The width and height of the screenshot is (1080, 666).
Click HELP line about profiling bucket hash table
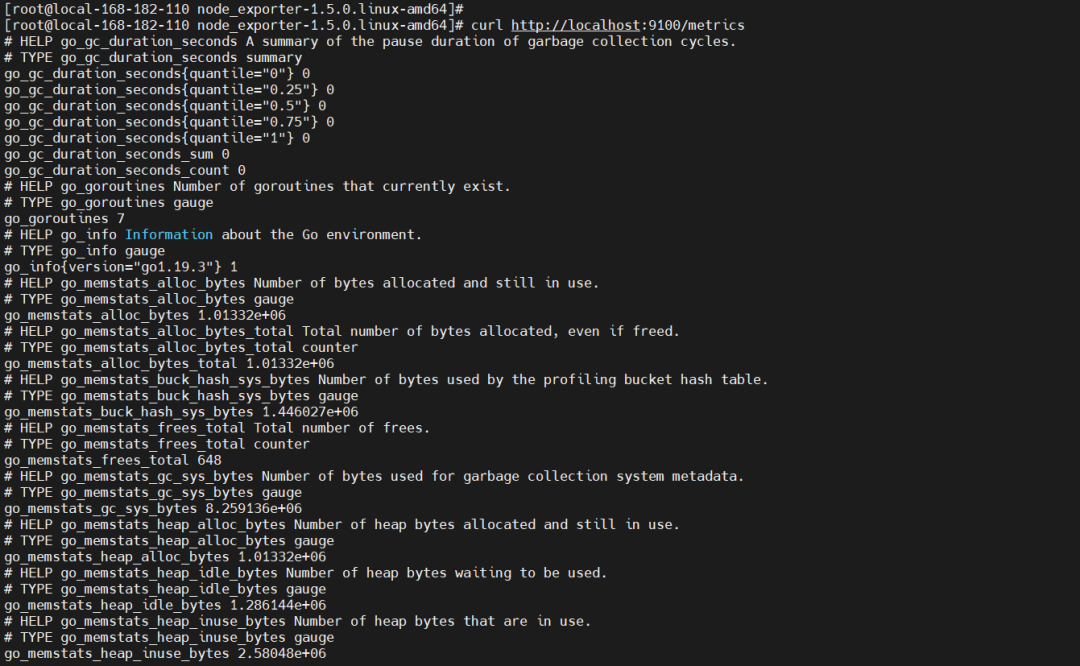pyautogui.click(x=386, y=380)
